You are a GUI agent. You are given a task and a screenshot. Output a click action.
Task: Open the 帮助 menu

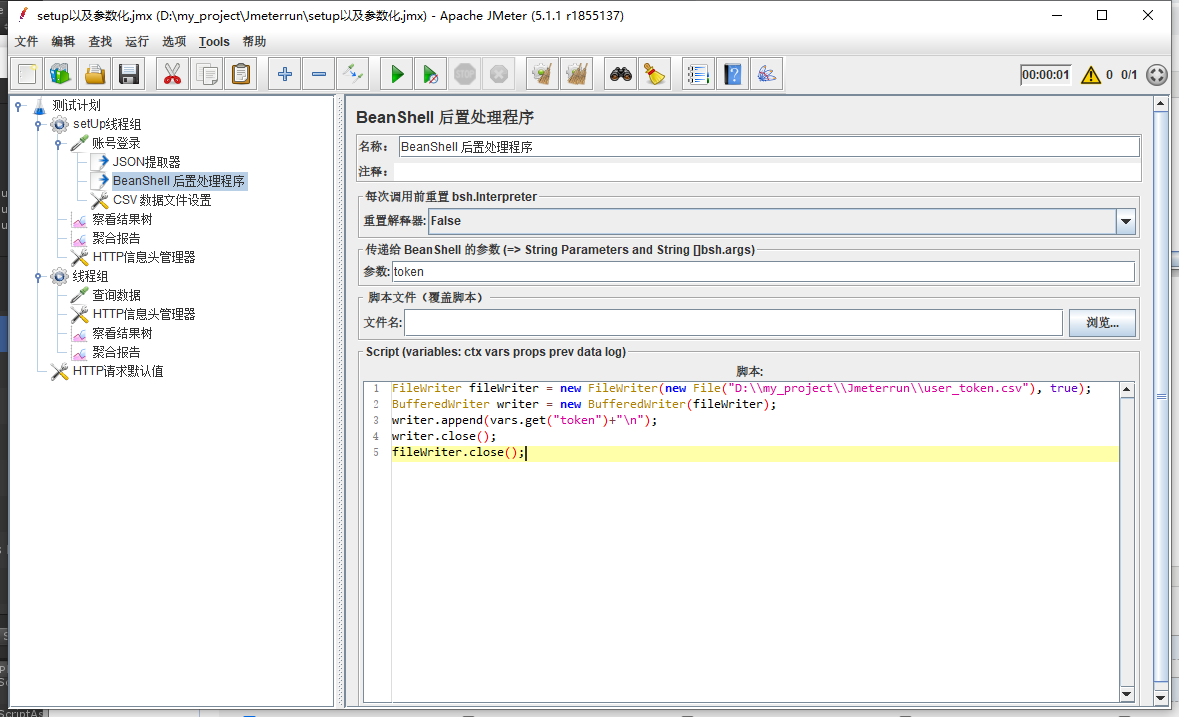(254, 41)
